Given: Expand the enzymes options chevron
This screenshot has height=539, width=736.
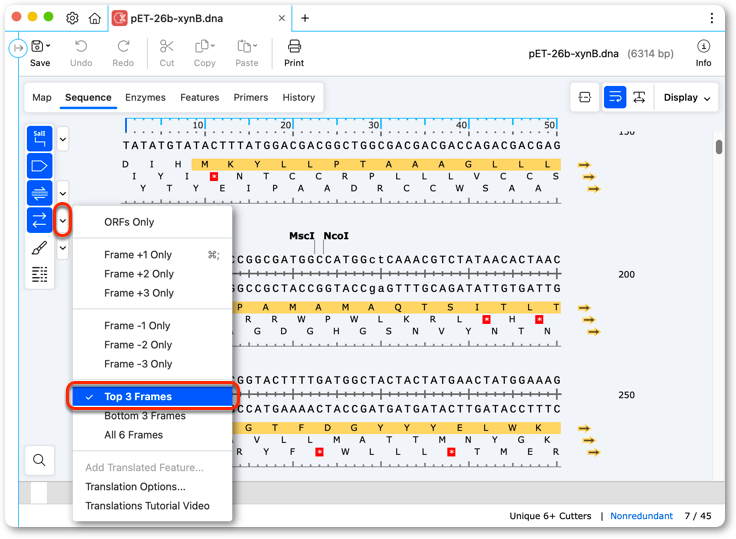Looking at the screenshot, I should (x=62, y=139).
